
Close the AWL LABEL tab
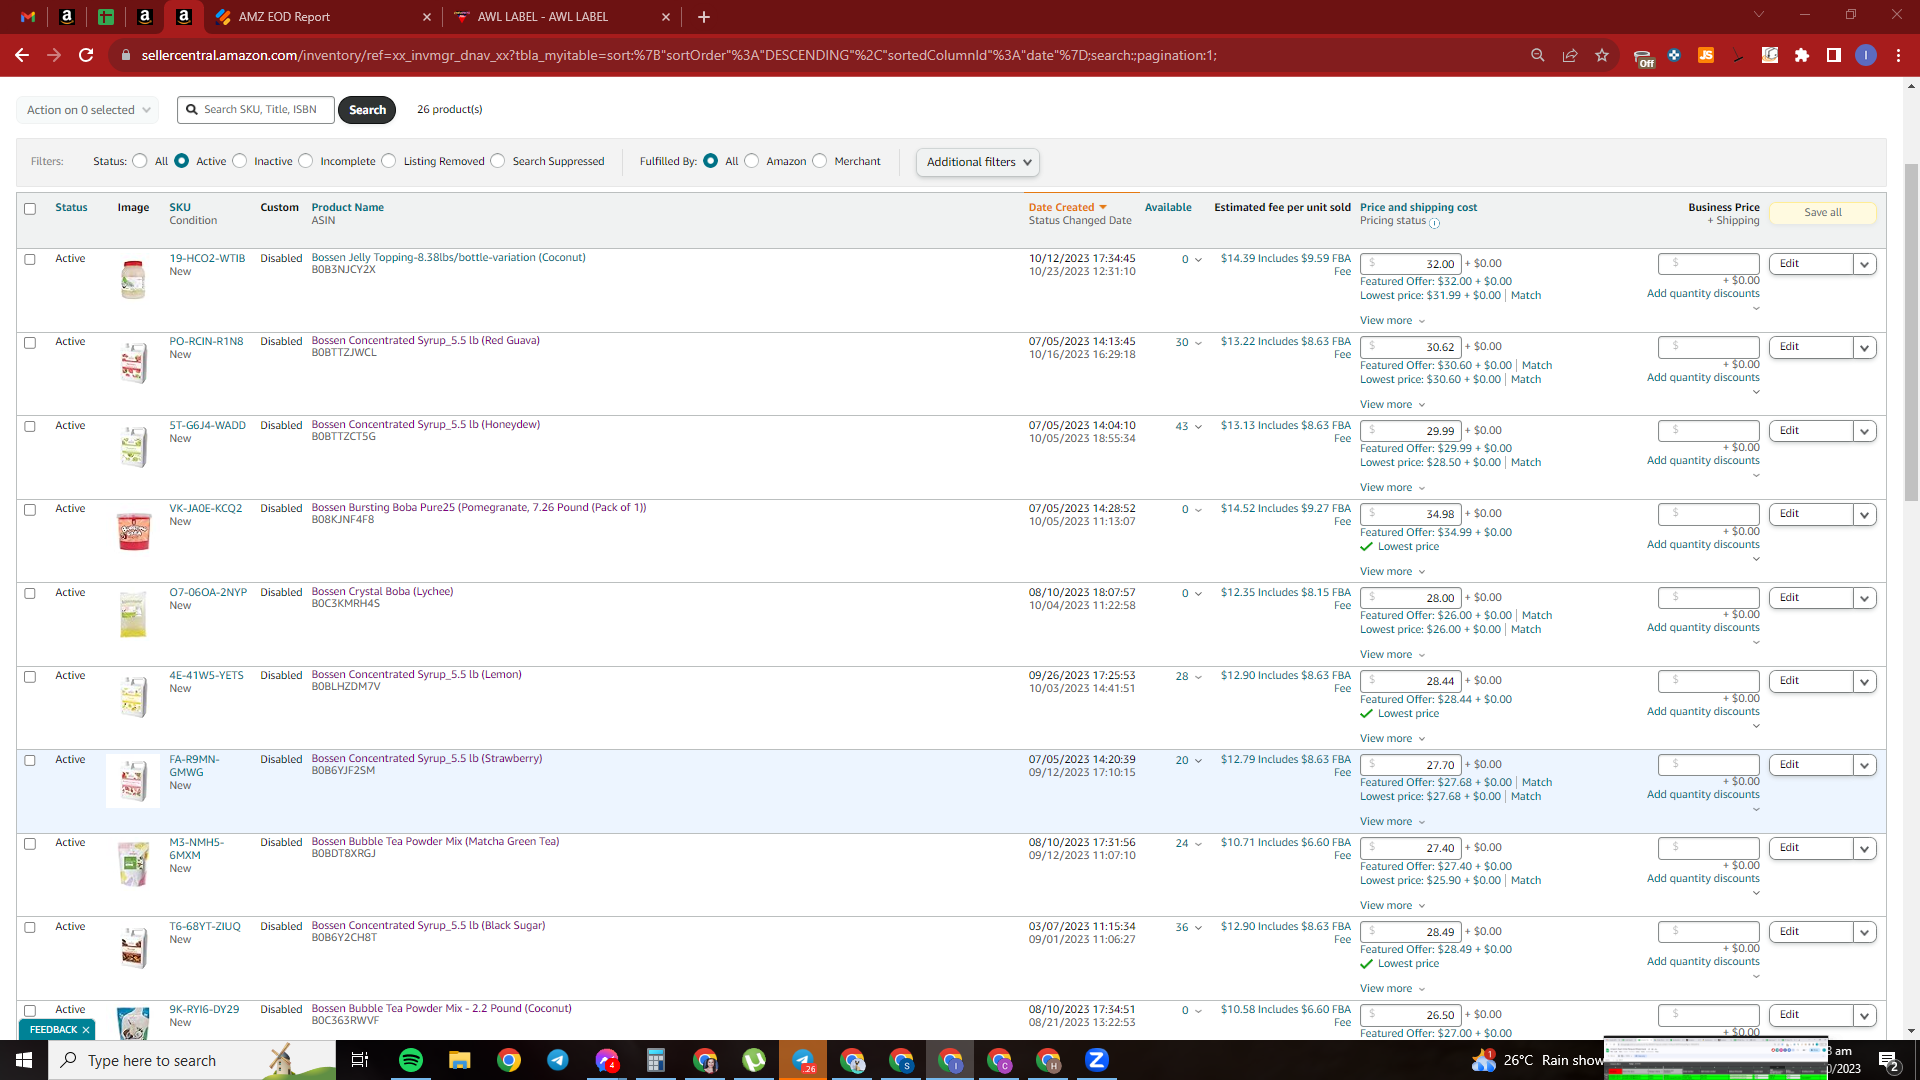[666, 17]
